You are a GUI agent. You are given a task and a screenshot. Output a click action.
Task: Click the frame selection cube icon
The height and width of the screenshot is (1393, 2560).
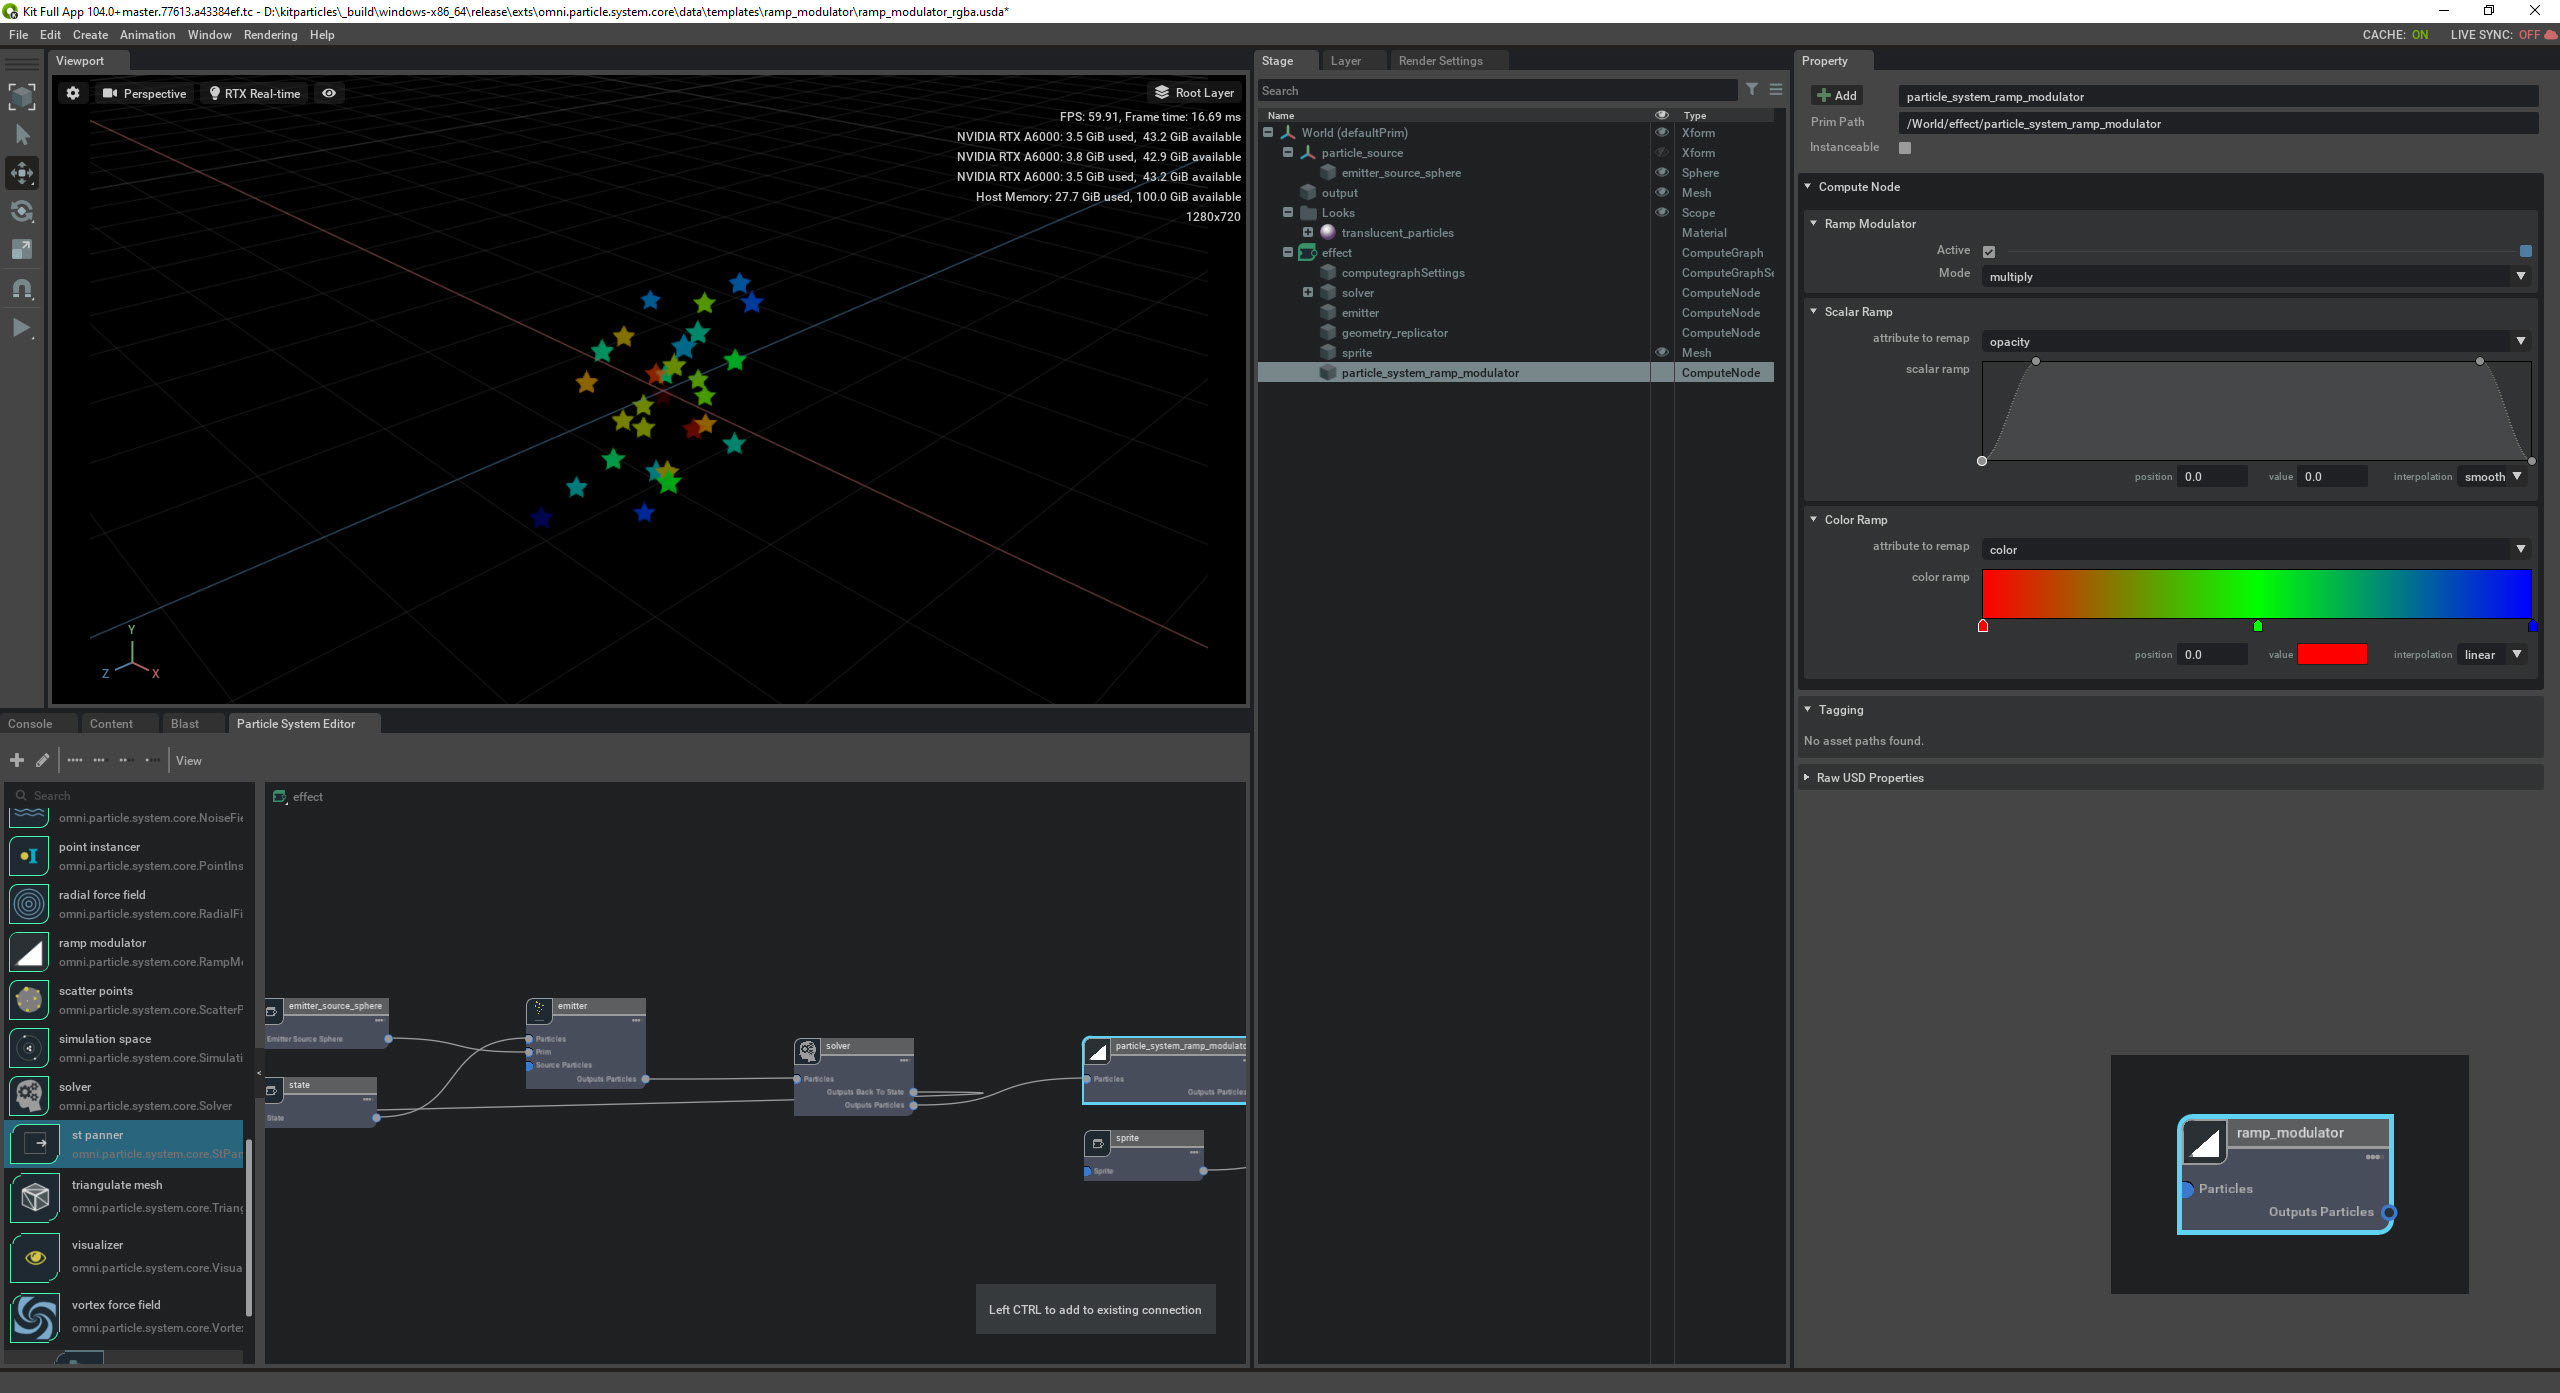pos(22,96)
